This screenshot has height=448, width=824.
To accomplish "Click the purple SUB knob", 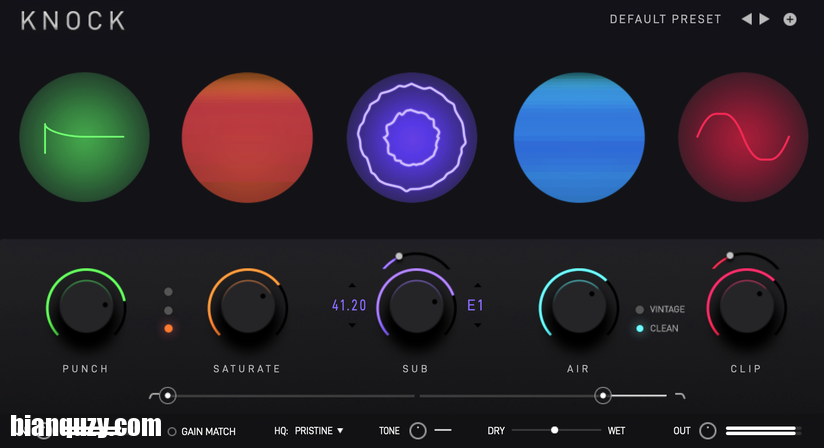I will click(x=416, y=306).
